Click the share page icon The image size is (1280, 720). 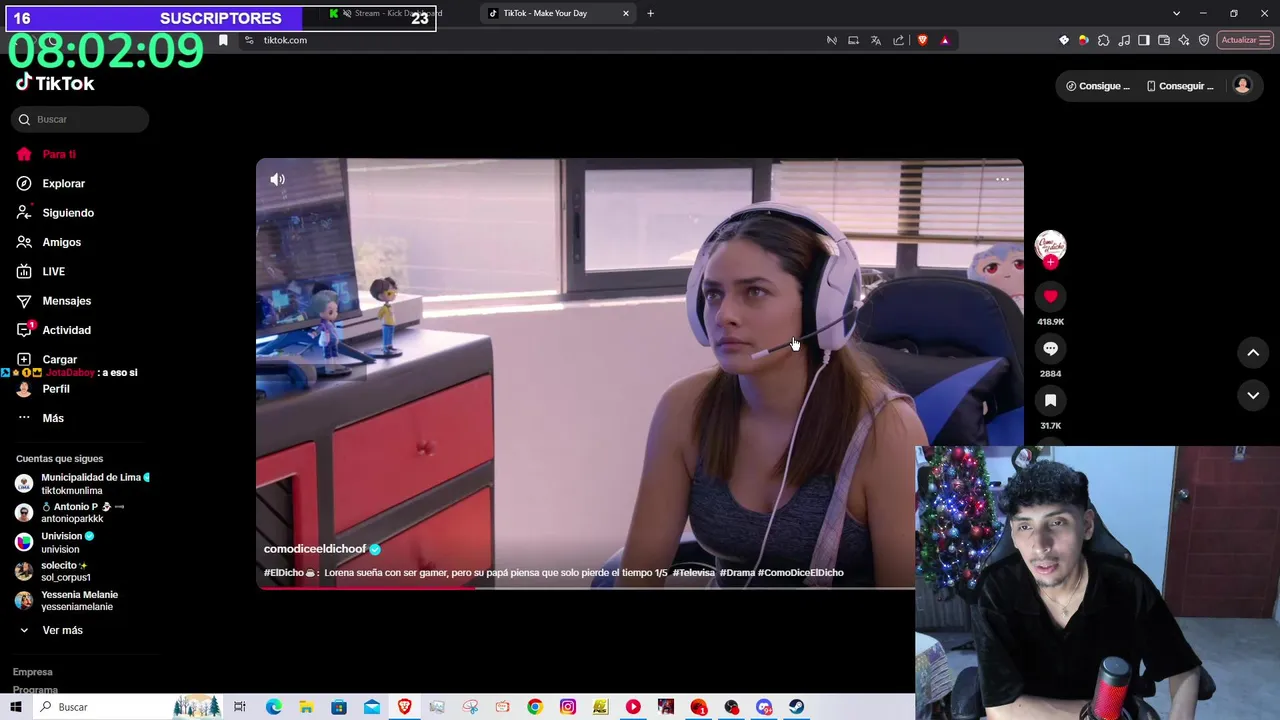tap(898, 40)
